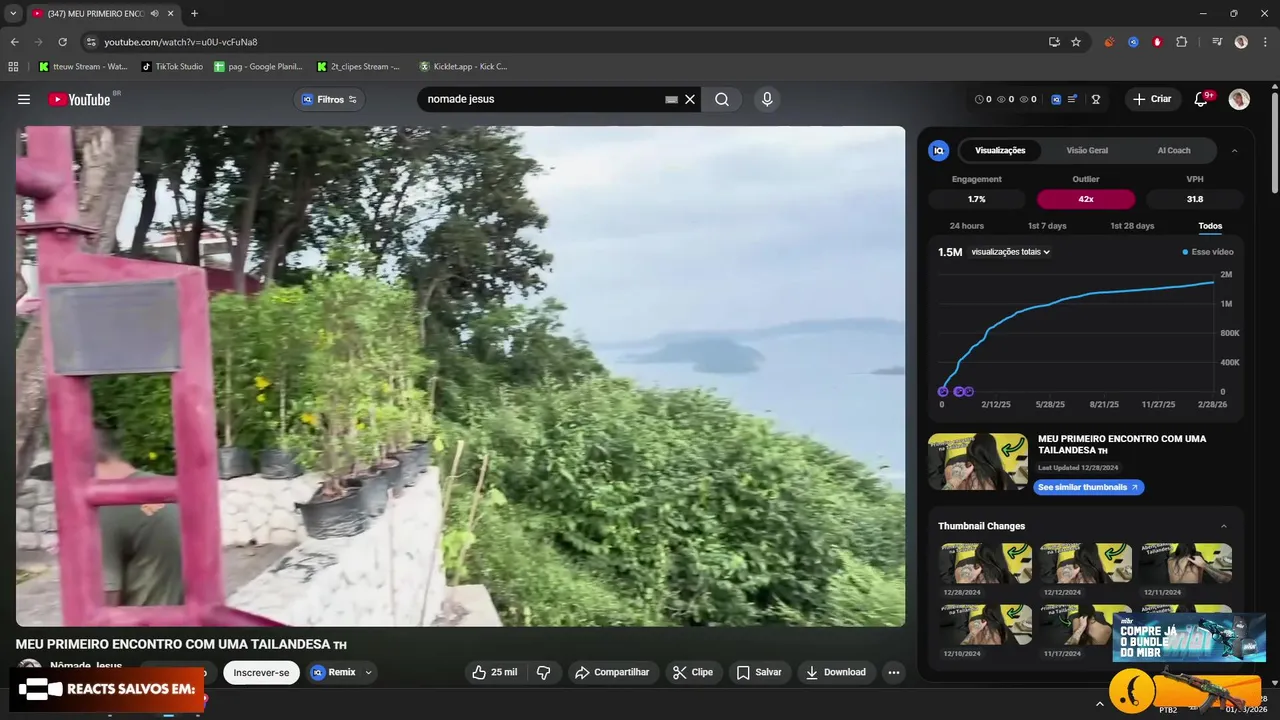
Task: Open YouTube notifications bell
Action: (1201, 99)
